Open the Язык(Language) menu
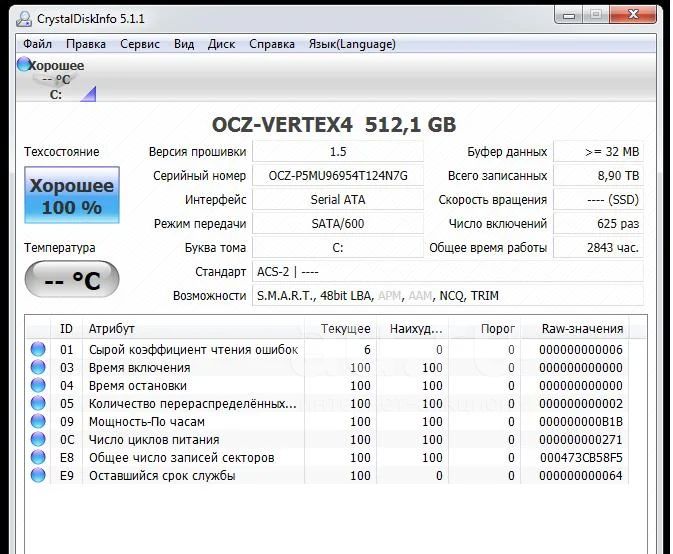 tap(352, 44)
